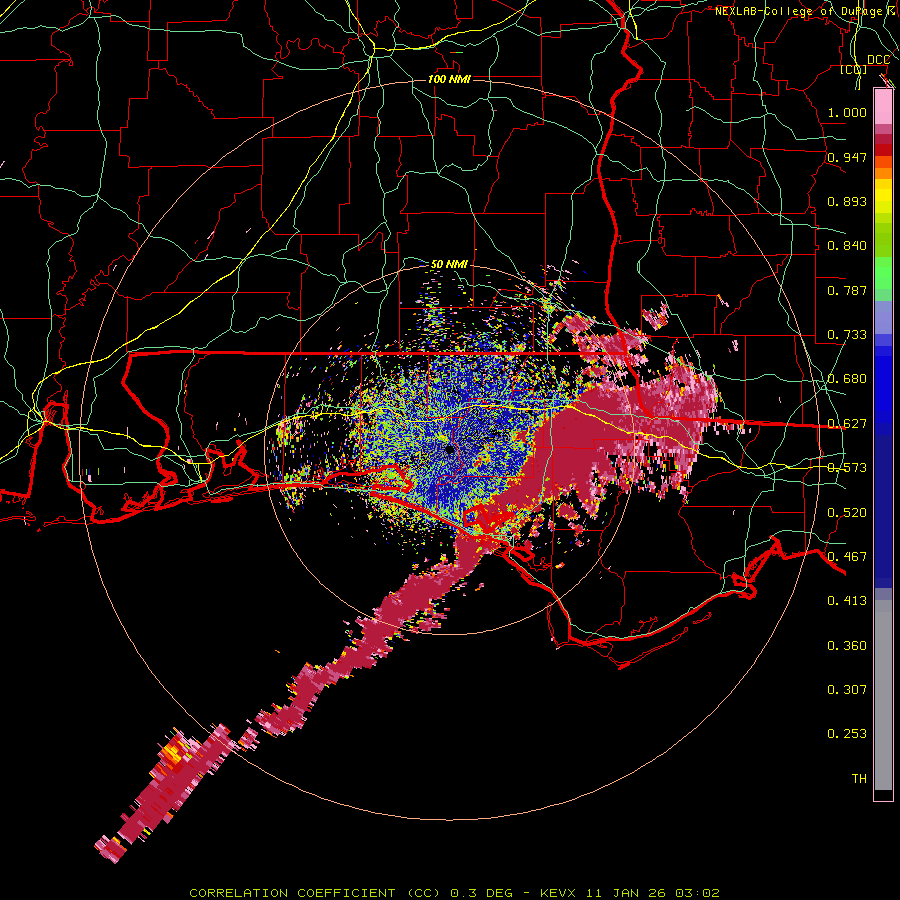Click the 100 NMI range ring label
This screenshot has height=900, width=900.
pyautogui.click(x=449, y=79)
